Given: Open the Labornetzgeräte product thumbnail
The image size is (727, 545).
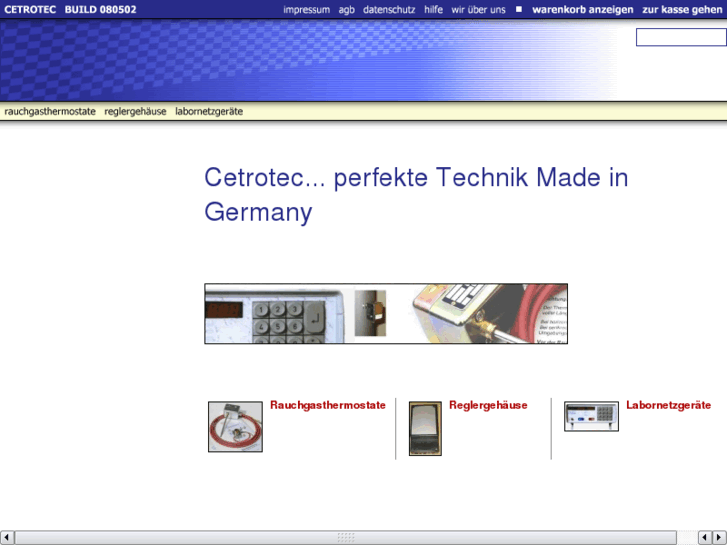Looking at the screenshot, I should (591, 417).
